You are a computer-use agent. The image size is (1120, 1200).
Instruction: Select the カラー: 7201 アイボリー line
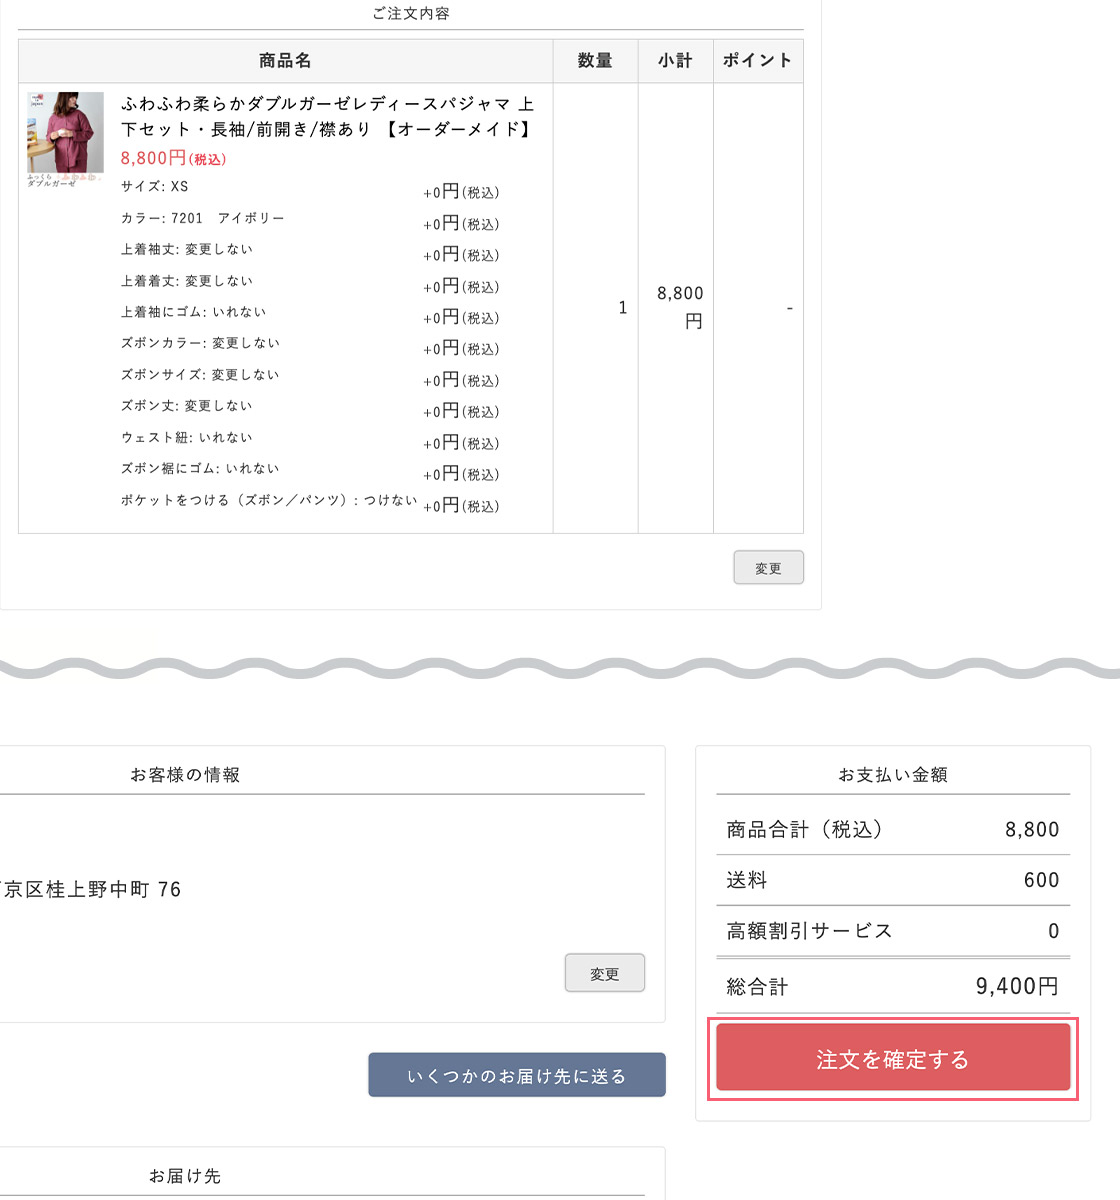click(x=203, y=218)
